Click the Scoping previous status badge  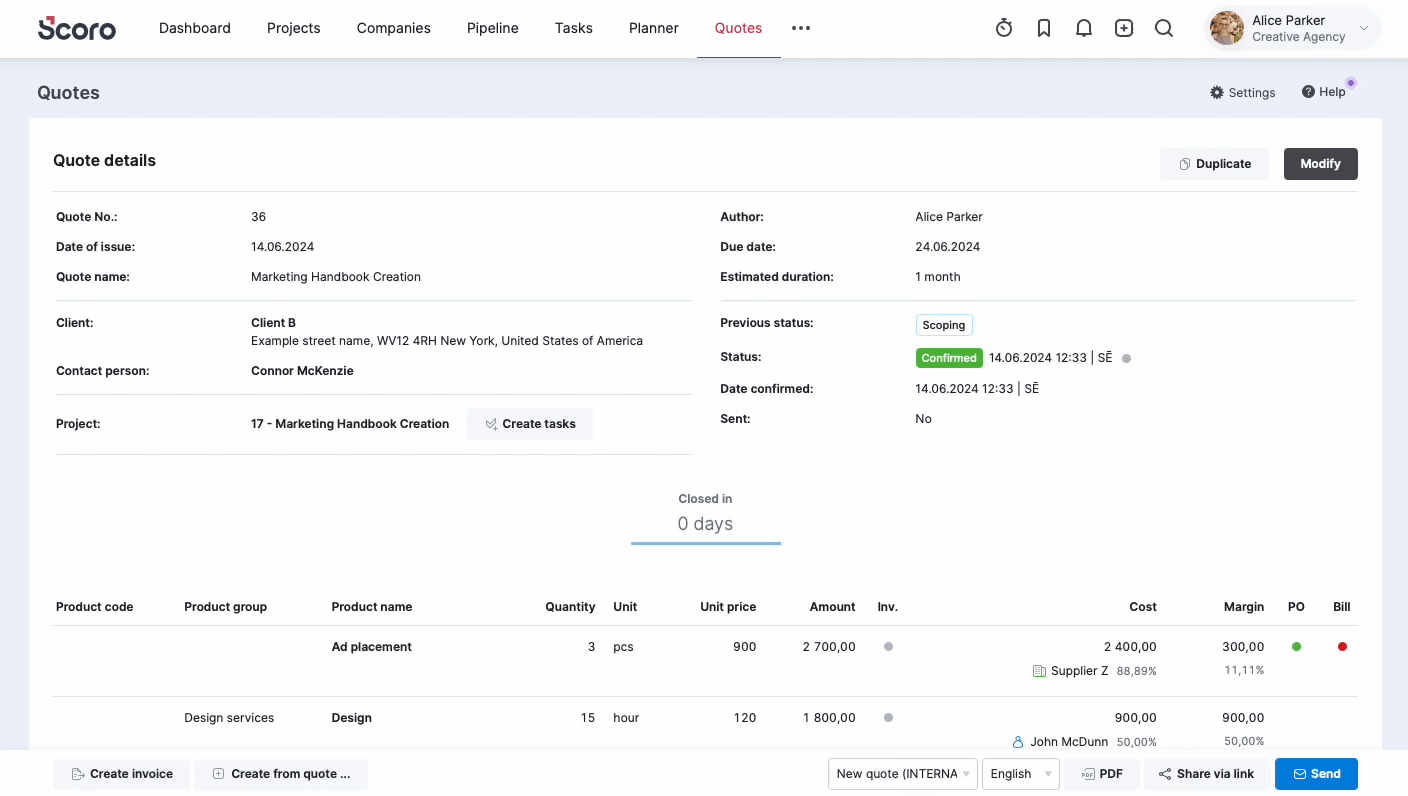(x=944, y=325)
